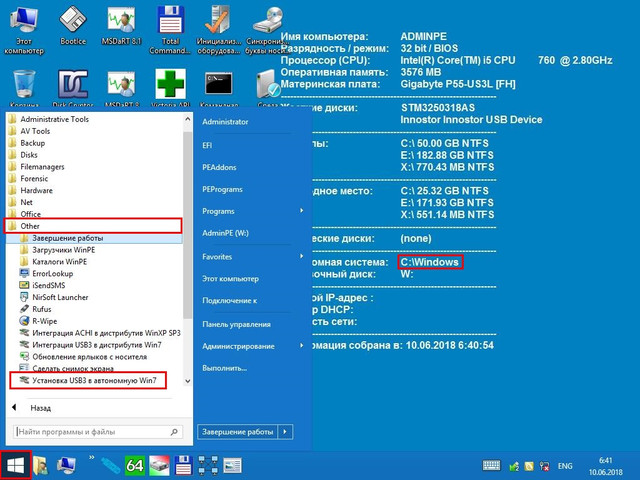Expand the Disks folder

pos(95,155)
